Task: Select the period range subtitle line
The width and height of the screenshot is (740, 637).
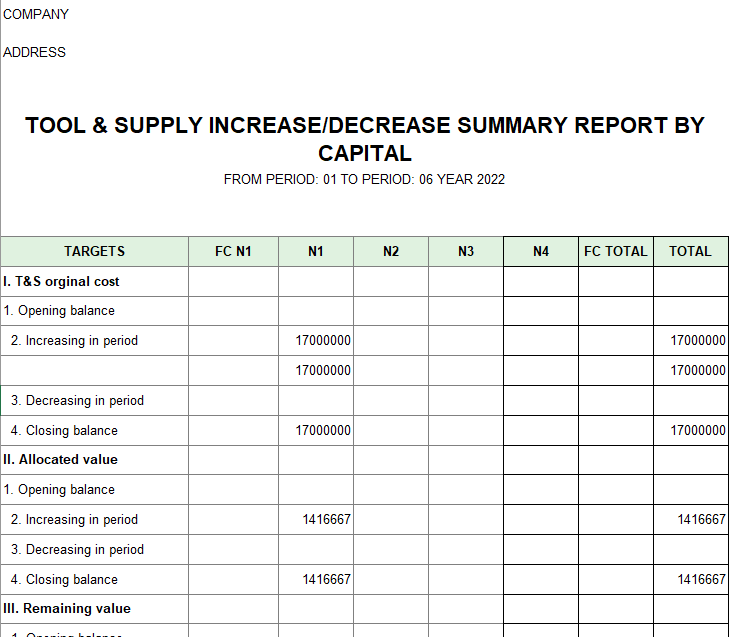Action: [x=364, y=180]
